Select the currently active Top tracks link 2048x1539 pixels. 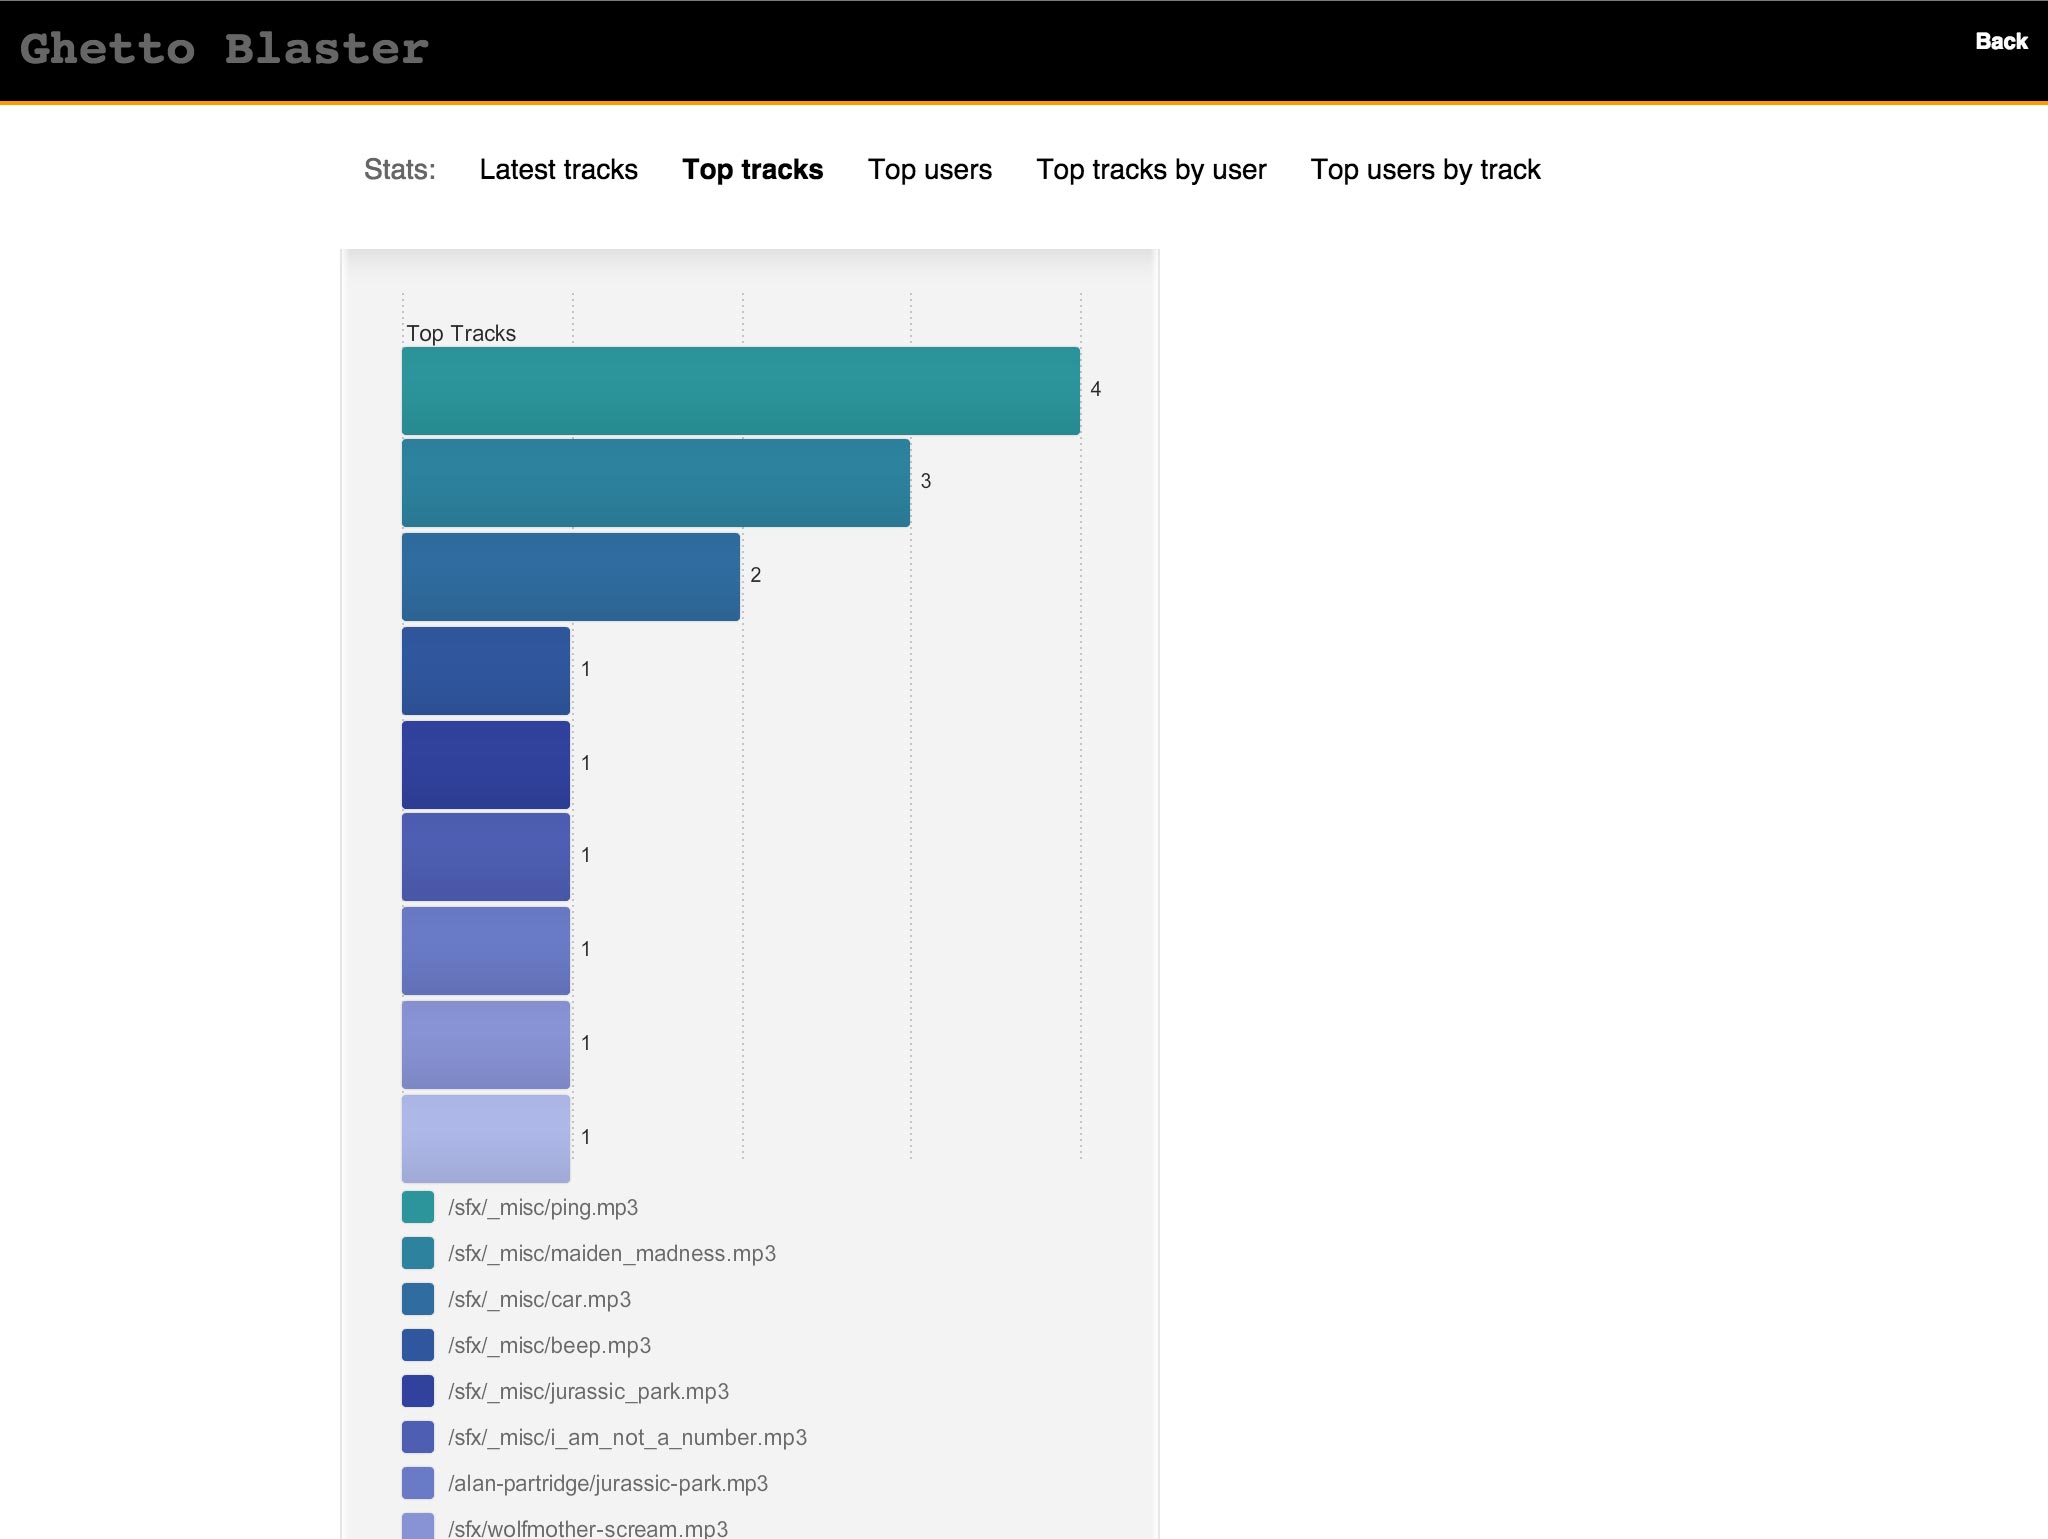[753, 169]
